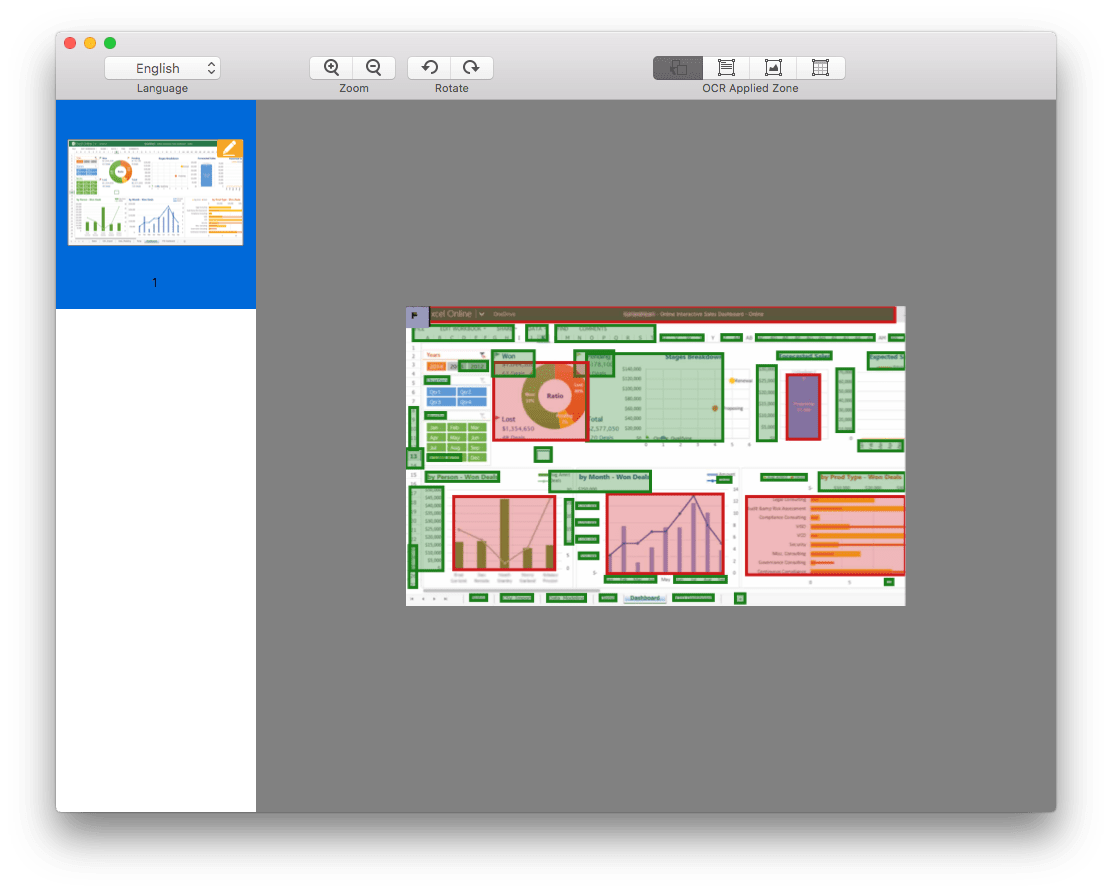This screenshot has width=1112, height=892.
Task: Minimize the window with yellow button
Action: point(90,43)
